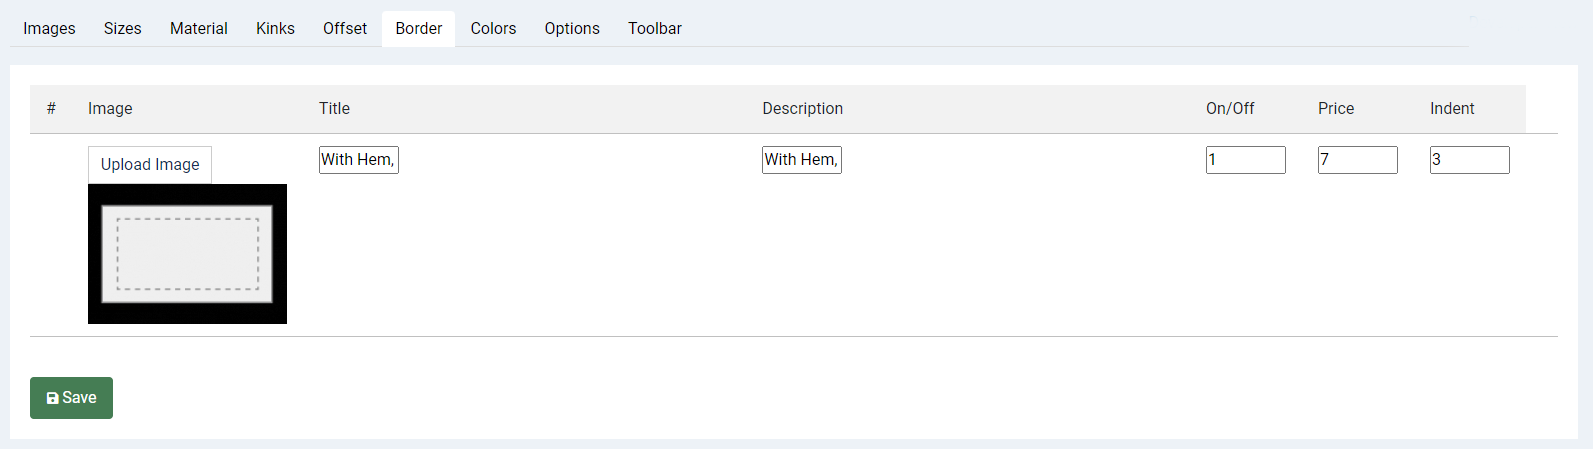Click the hem border preview thumbnail
This screenshot has width=1593, height=449.
coord(187,254)
